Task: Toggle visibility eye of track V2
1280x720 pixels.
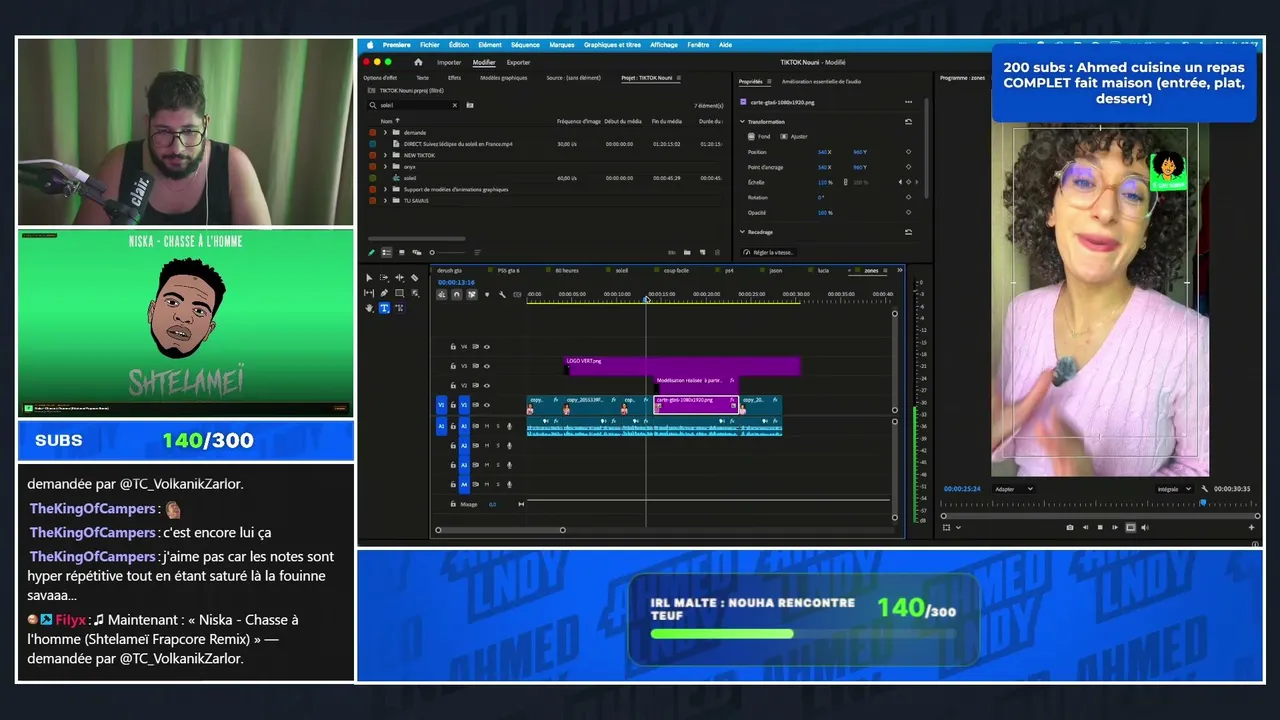Action: coord(487,386)
